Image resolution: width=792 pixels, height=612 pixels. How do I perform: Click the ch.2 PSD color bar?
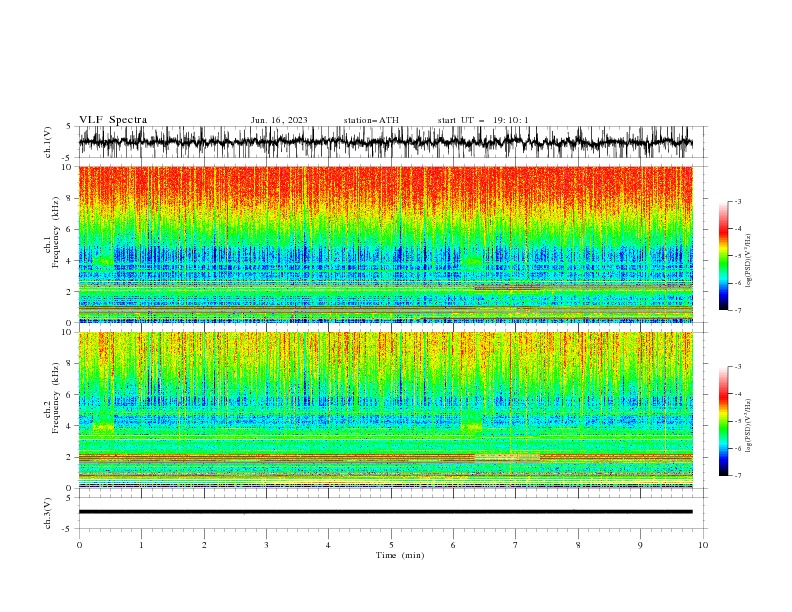tap(723, 421)
